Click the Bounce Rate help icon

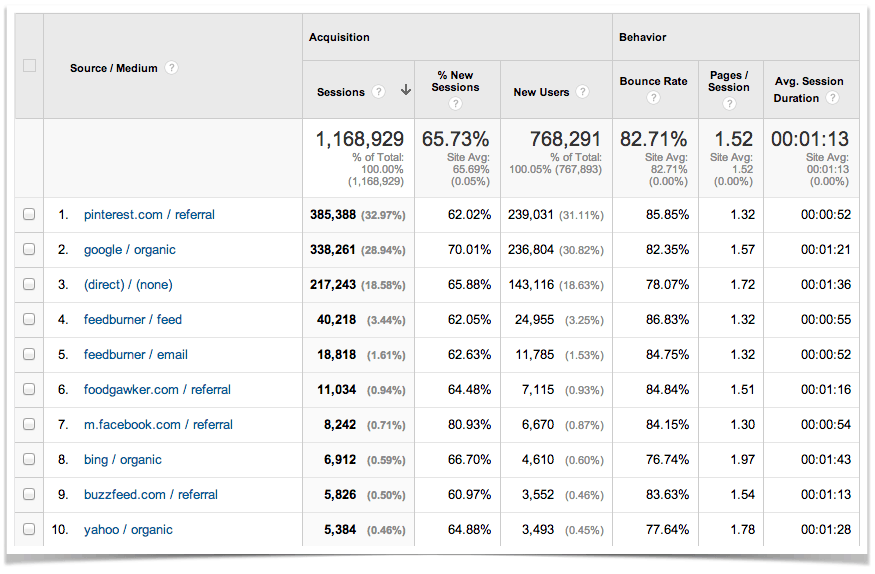coord(653,98)
